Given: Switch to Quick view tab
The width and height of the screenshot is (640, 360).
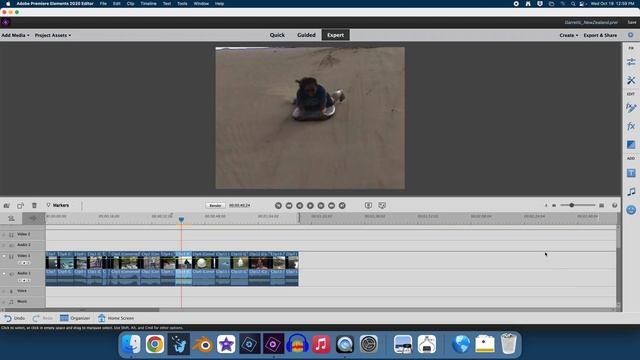Looking at the screenshot, I should [277, 35].
